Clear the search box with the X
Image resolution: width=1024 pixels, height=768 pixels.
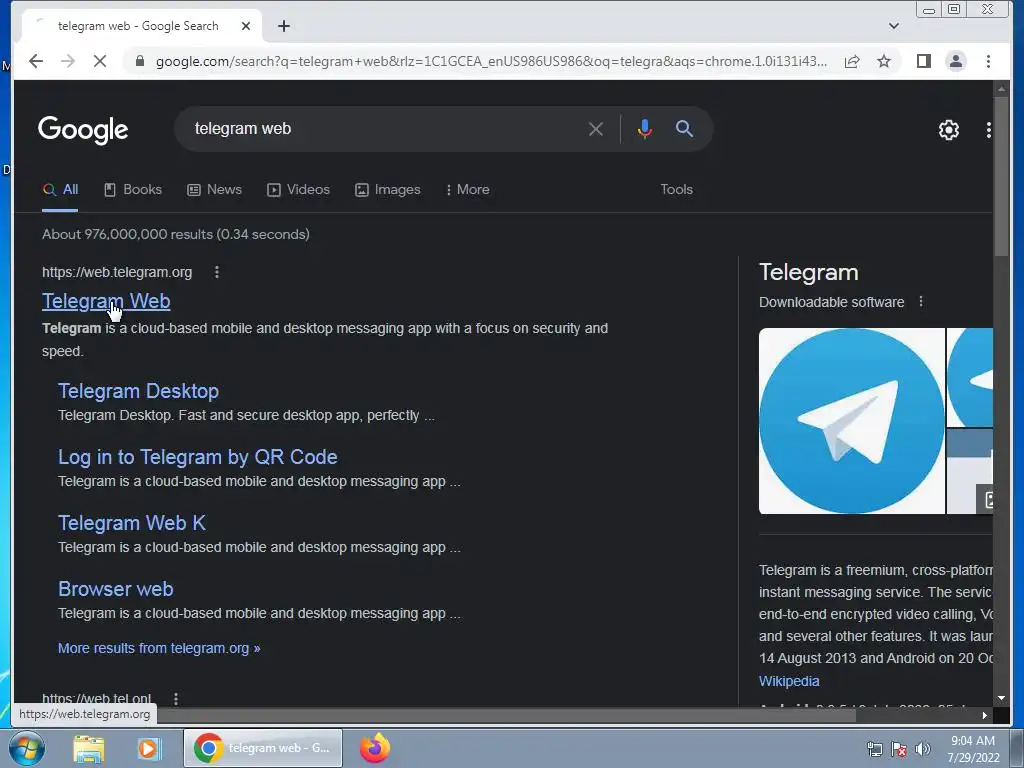(x=596, y=129)
